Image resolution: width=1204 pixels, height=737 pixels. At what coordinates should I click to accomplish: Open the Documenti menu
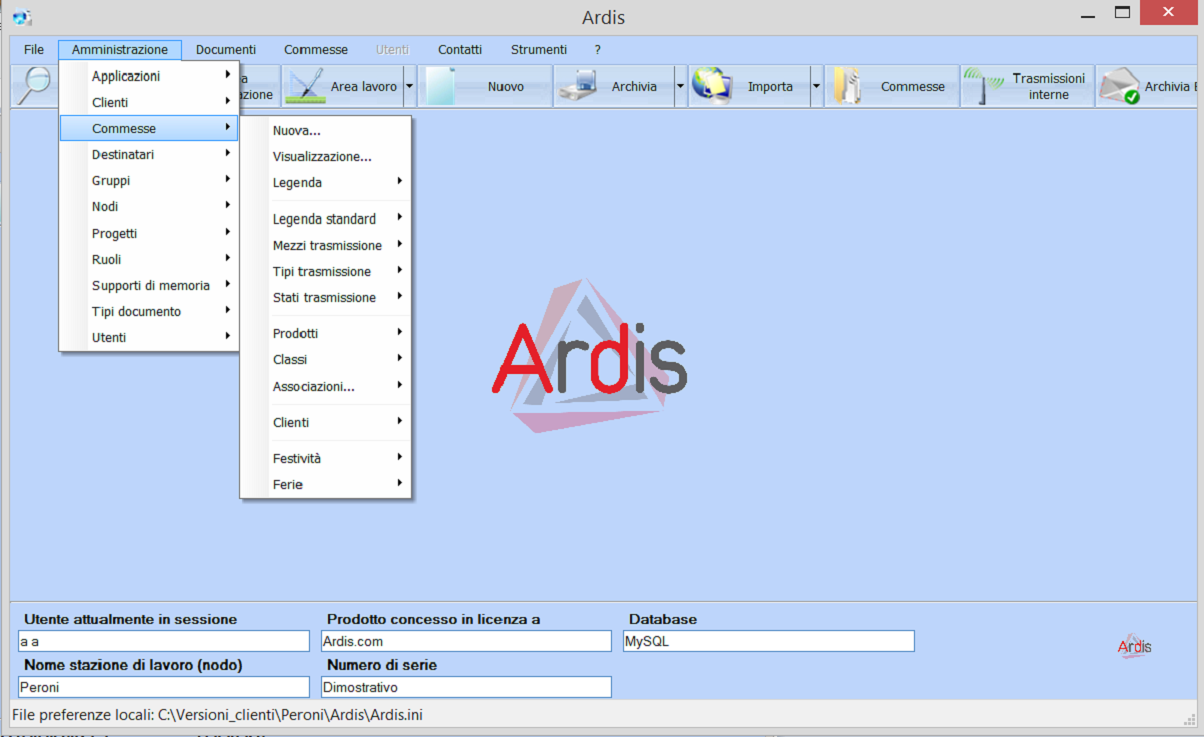point(226,49)
